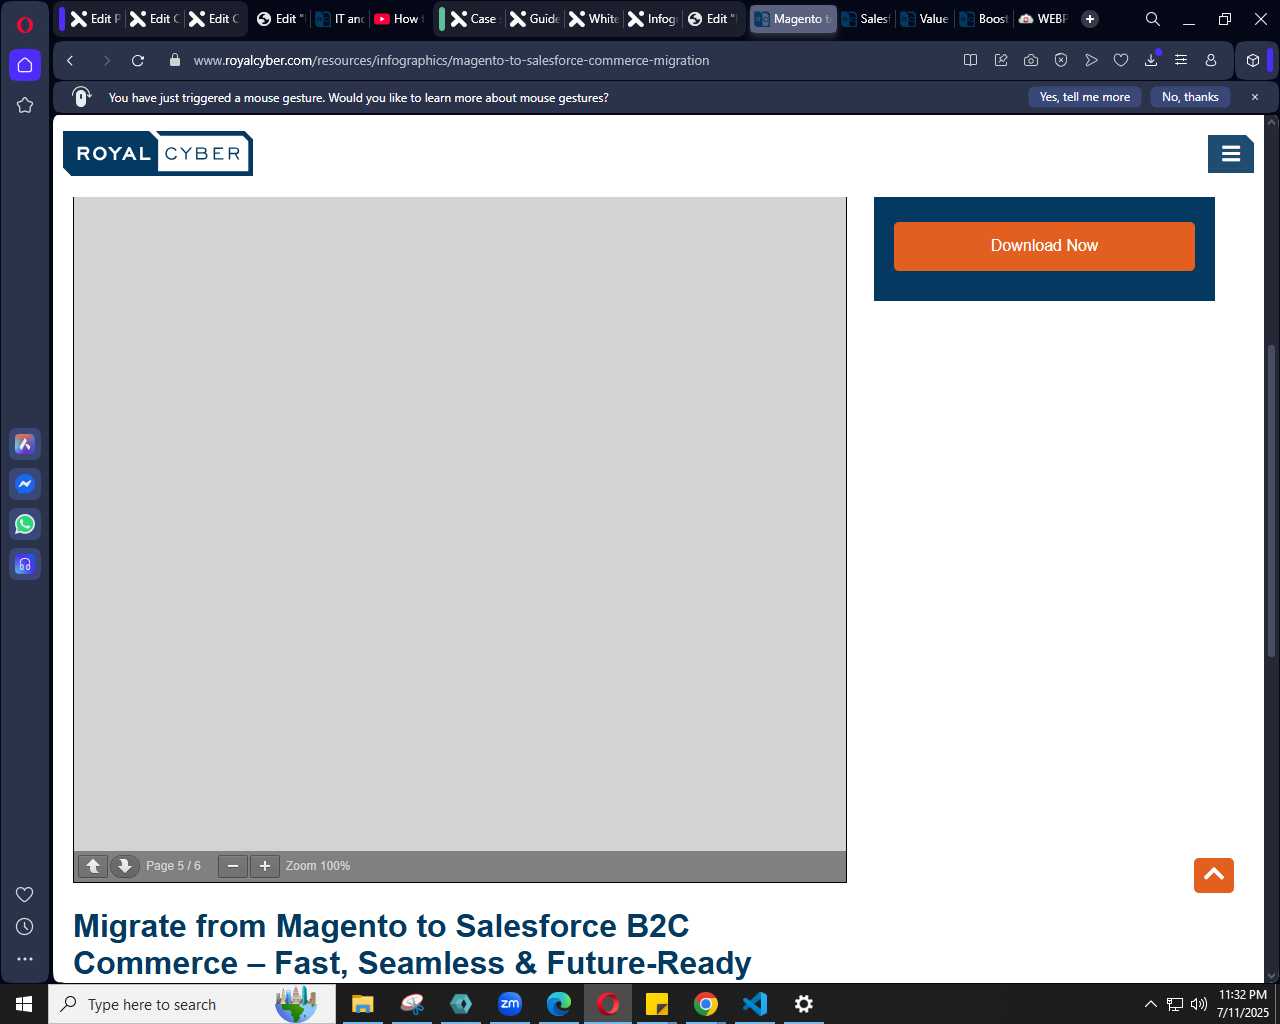1280x1024 pixels.
Task: Zoom in the PDF viewer
Action: (x=264, y=866)
